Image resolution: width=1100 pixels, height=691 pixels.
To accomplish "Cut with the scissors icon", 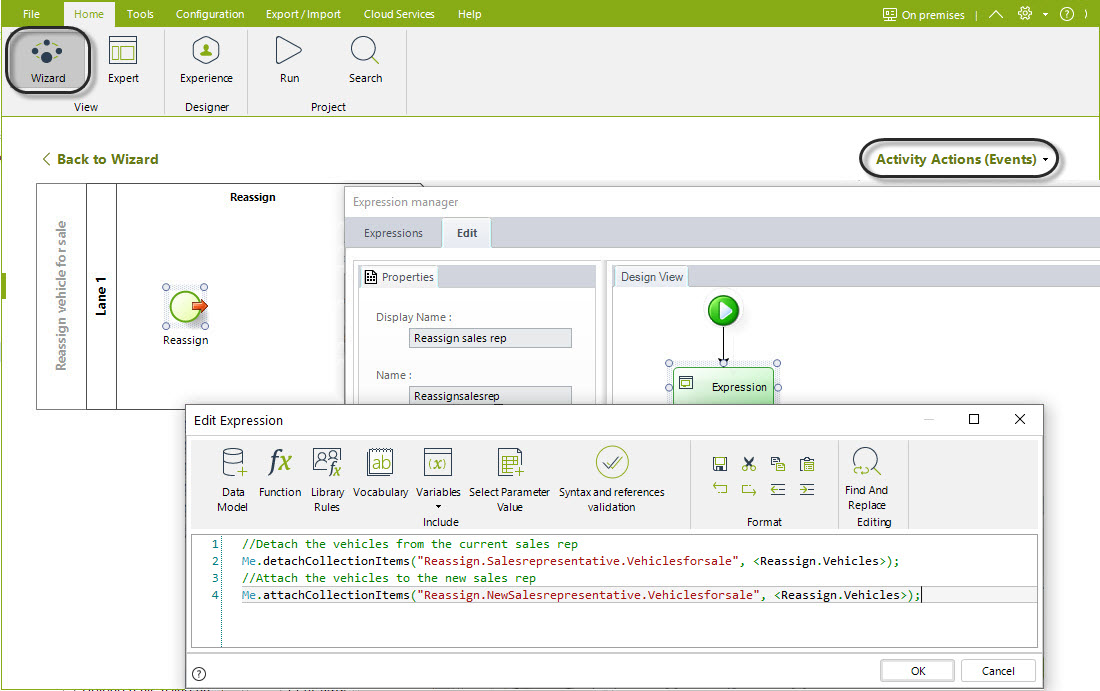I will (x=749, y=464).
